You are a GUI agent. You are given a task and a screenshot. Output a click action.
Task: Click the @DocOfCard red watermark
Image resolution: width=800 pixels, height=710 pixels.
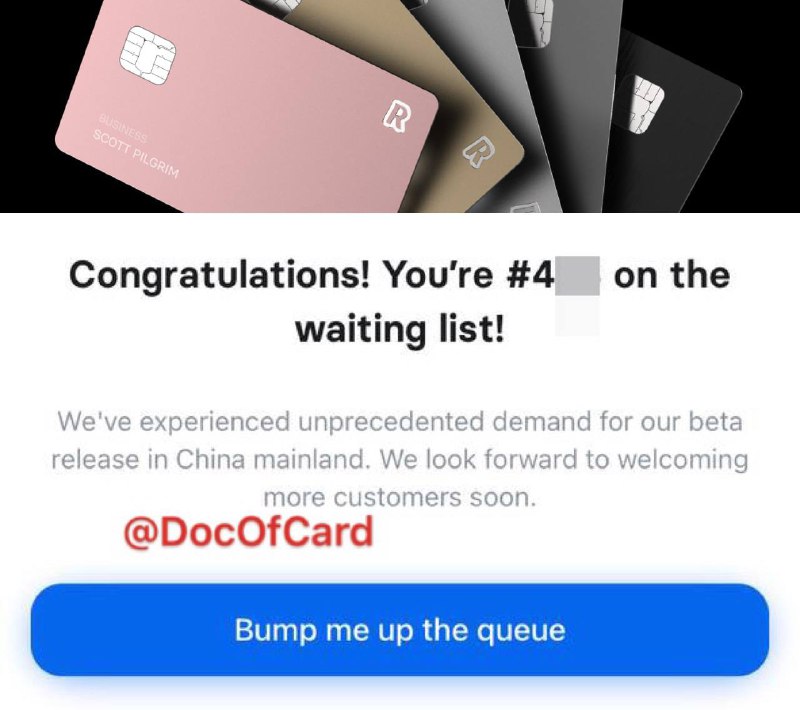click(x=248, y=531)
